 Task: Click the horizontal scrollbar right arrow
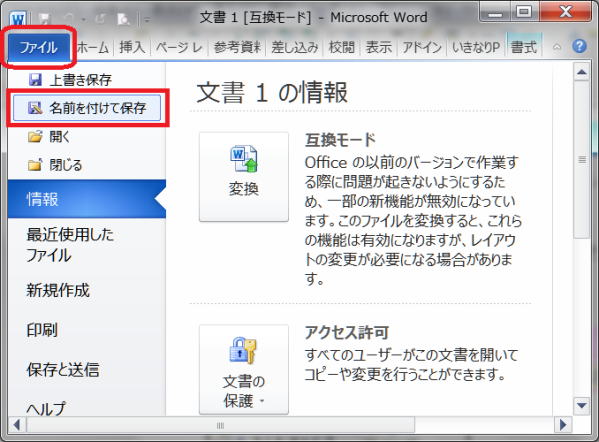click(x=563, y=425)
